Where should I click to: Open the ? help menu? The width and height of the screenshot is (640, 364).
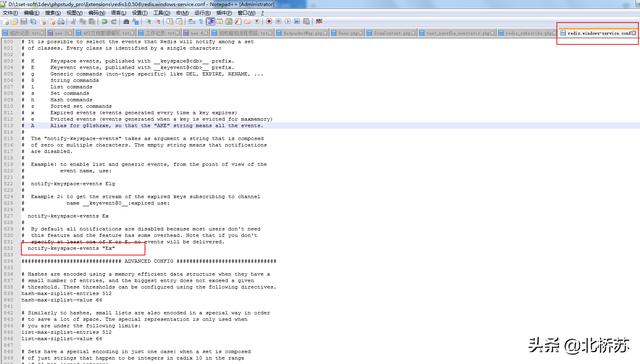click(x=262, y=13)
